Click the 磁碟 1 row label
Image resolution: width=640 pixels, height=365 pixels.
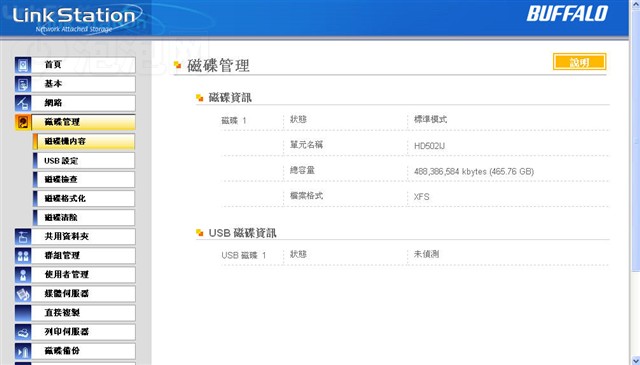234,121
